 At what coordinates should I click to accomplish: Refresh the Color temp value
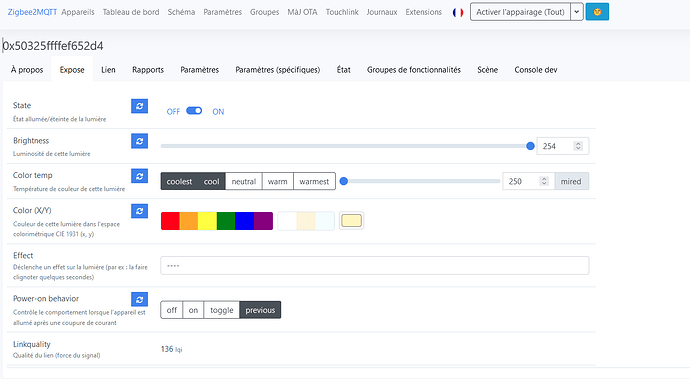tap(139, 176)
